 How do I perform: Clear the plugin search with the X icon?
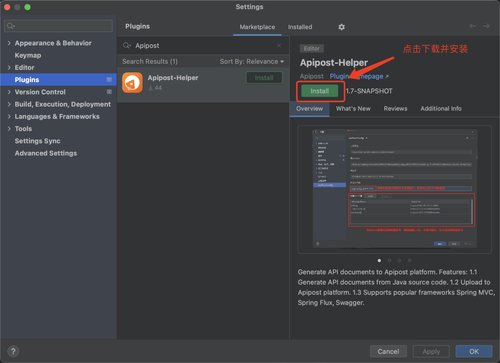tap(279, 45)
